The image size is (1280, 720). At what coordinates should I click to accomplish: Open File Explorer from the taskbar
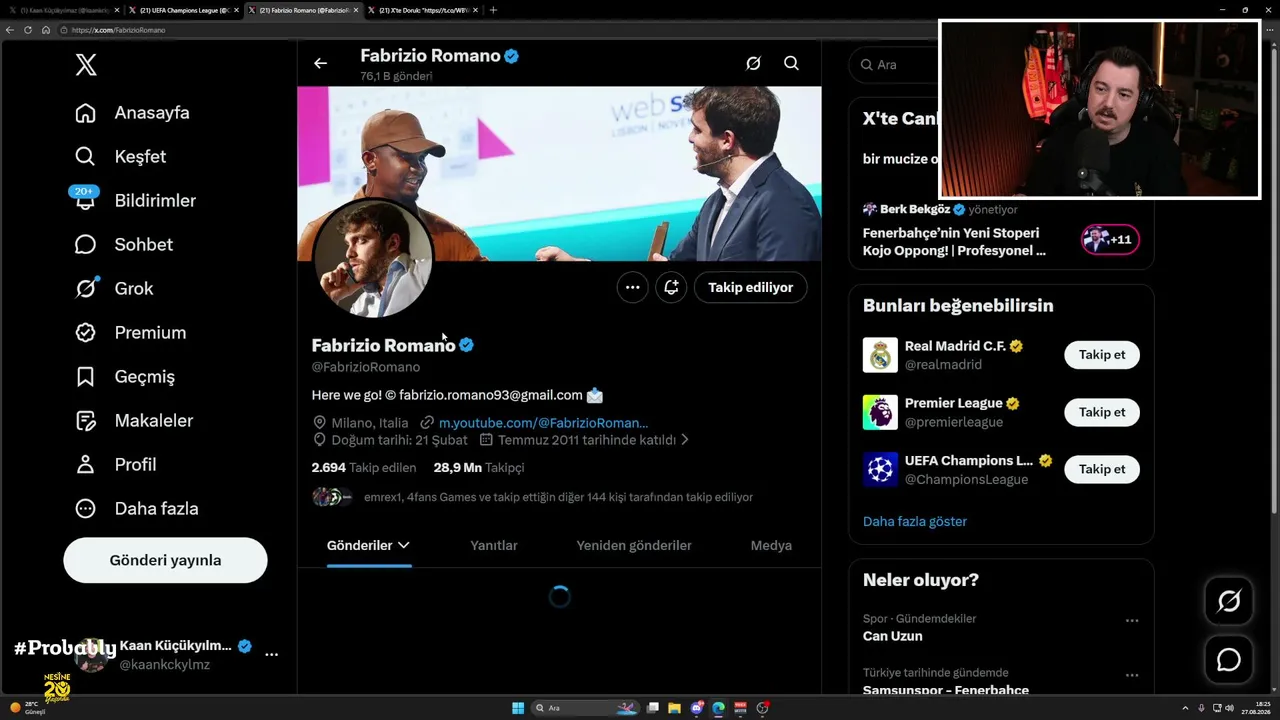click(675, 708)
